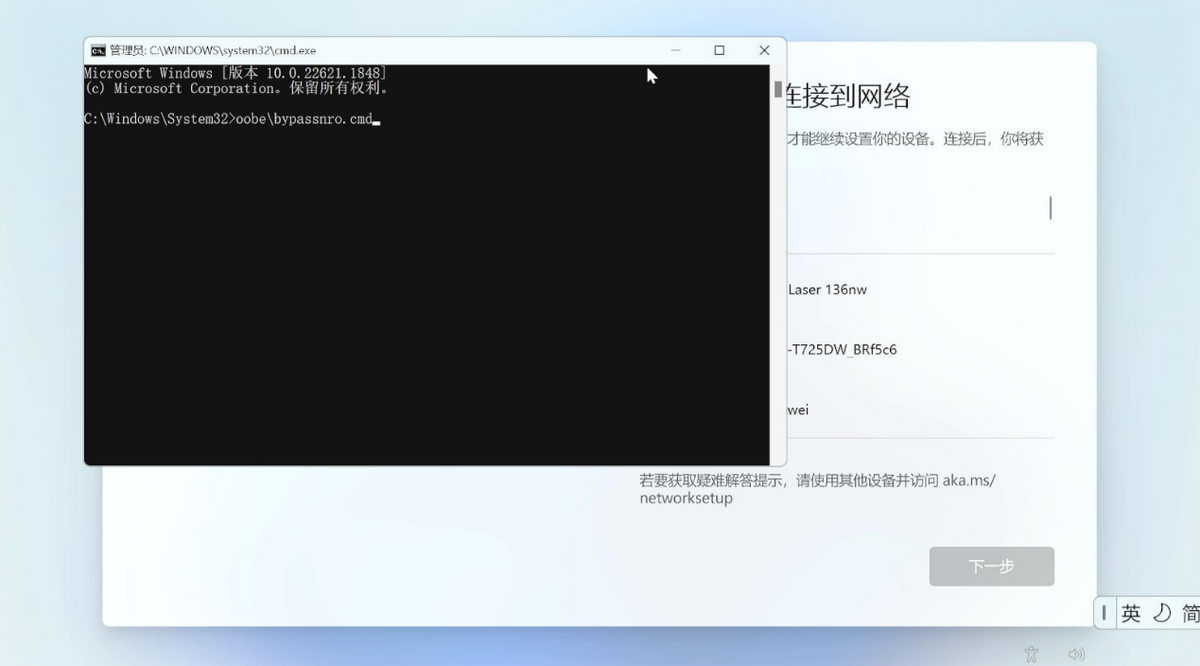
Task: Click the Microsoft Corporation copyright line
Action: coord(235,88)
